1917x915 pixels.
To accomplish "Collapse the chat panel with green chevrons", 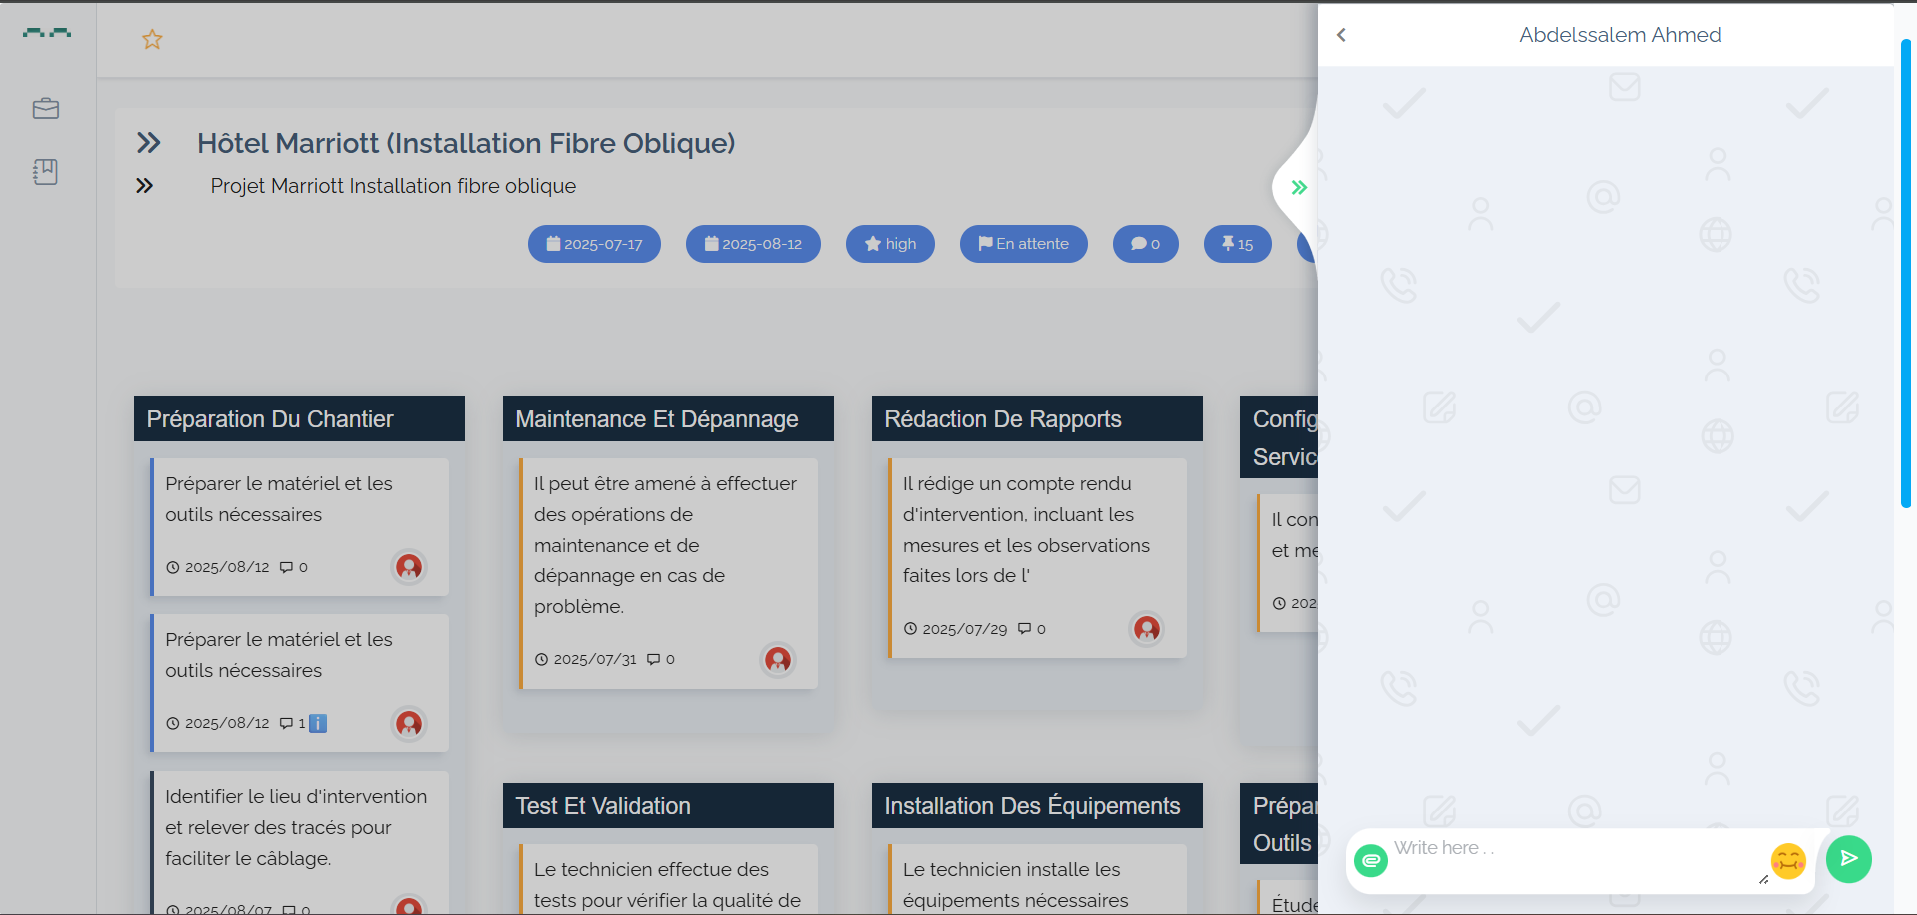I will pos(1299,187).
